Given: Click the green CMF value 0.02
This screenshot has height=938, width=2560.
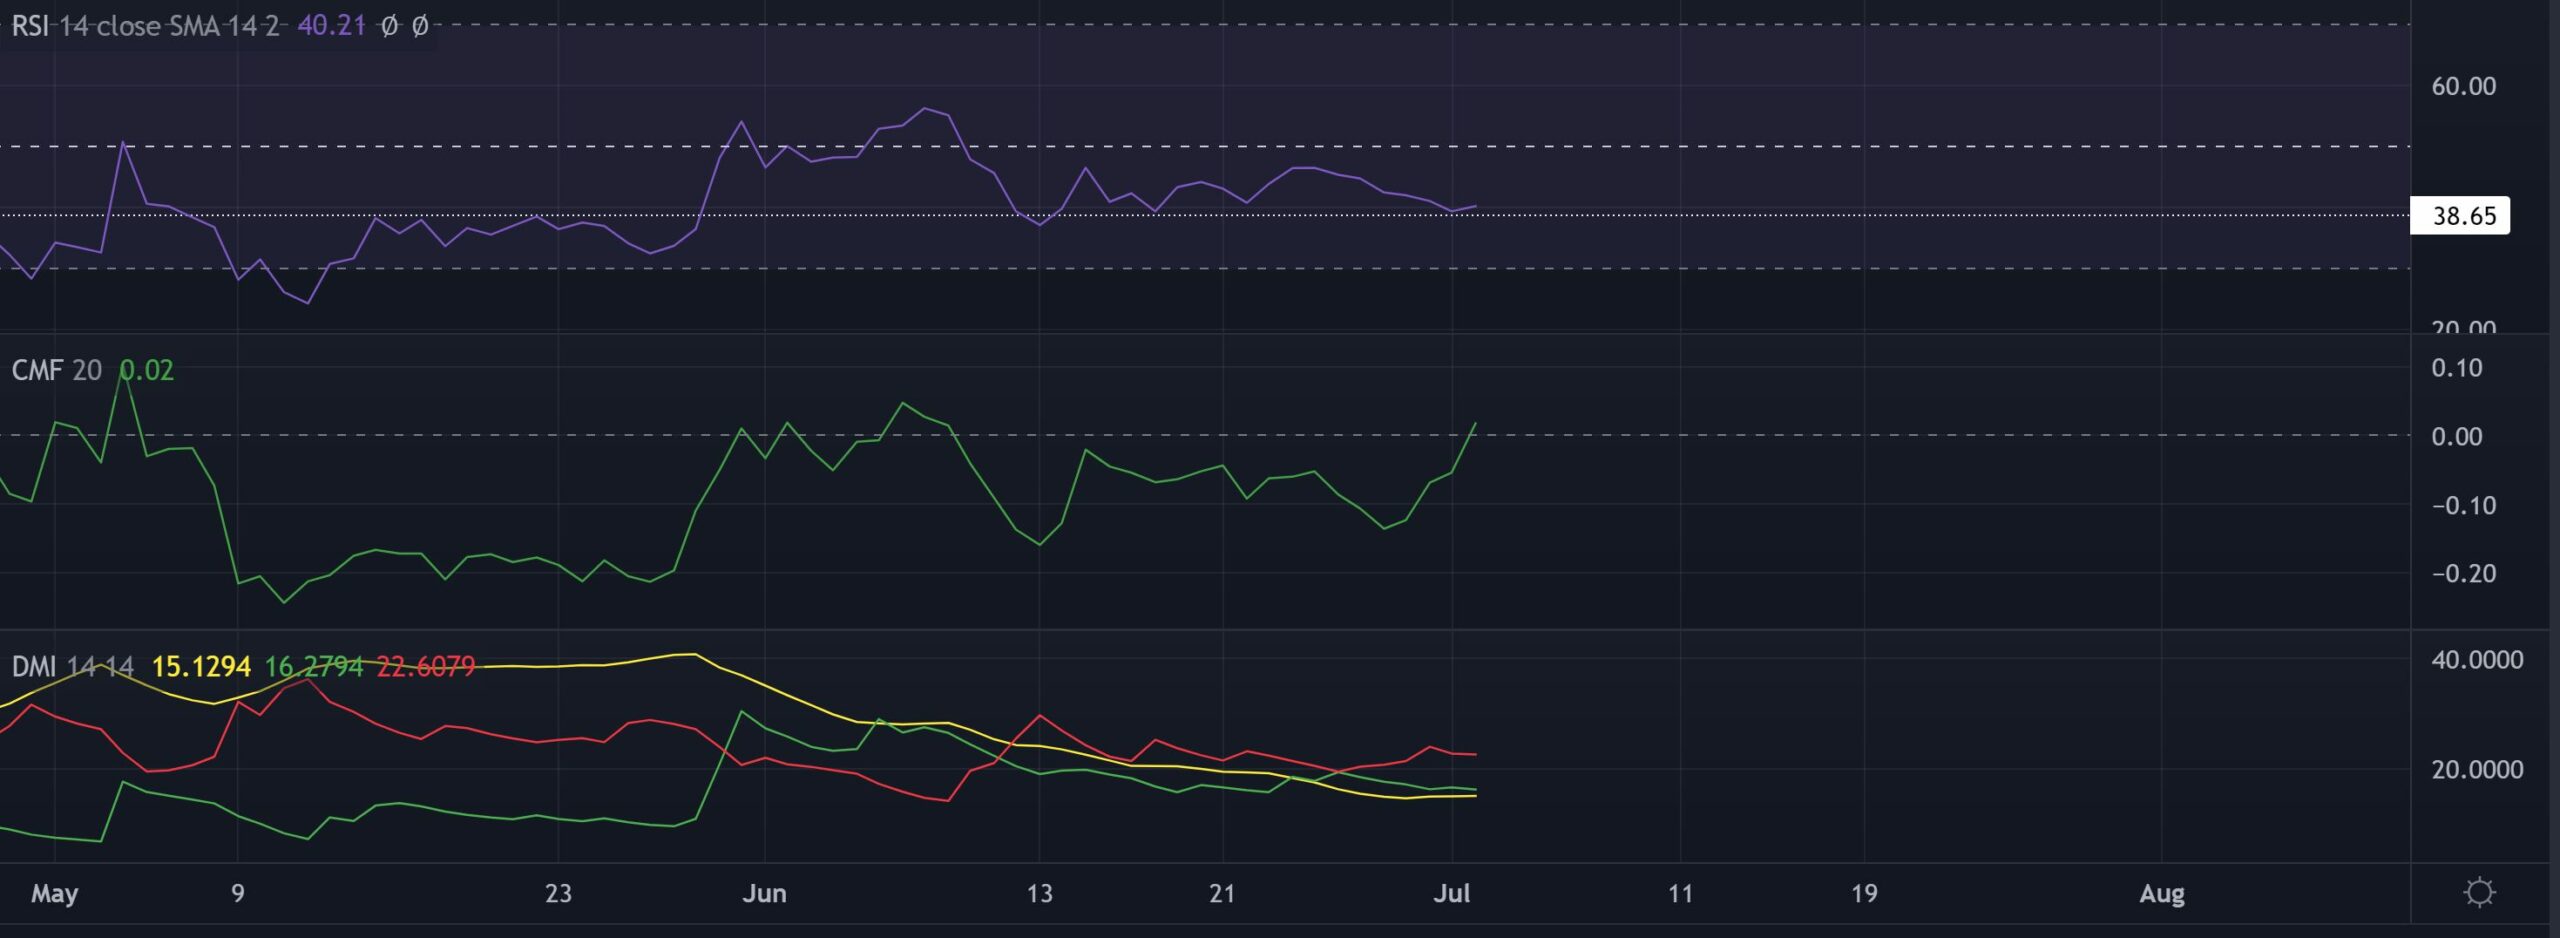Looking at the screenshot, I should tap(147, 369).
